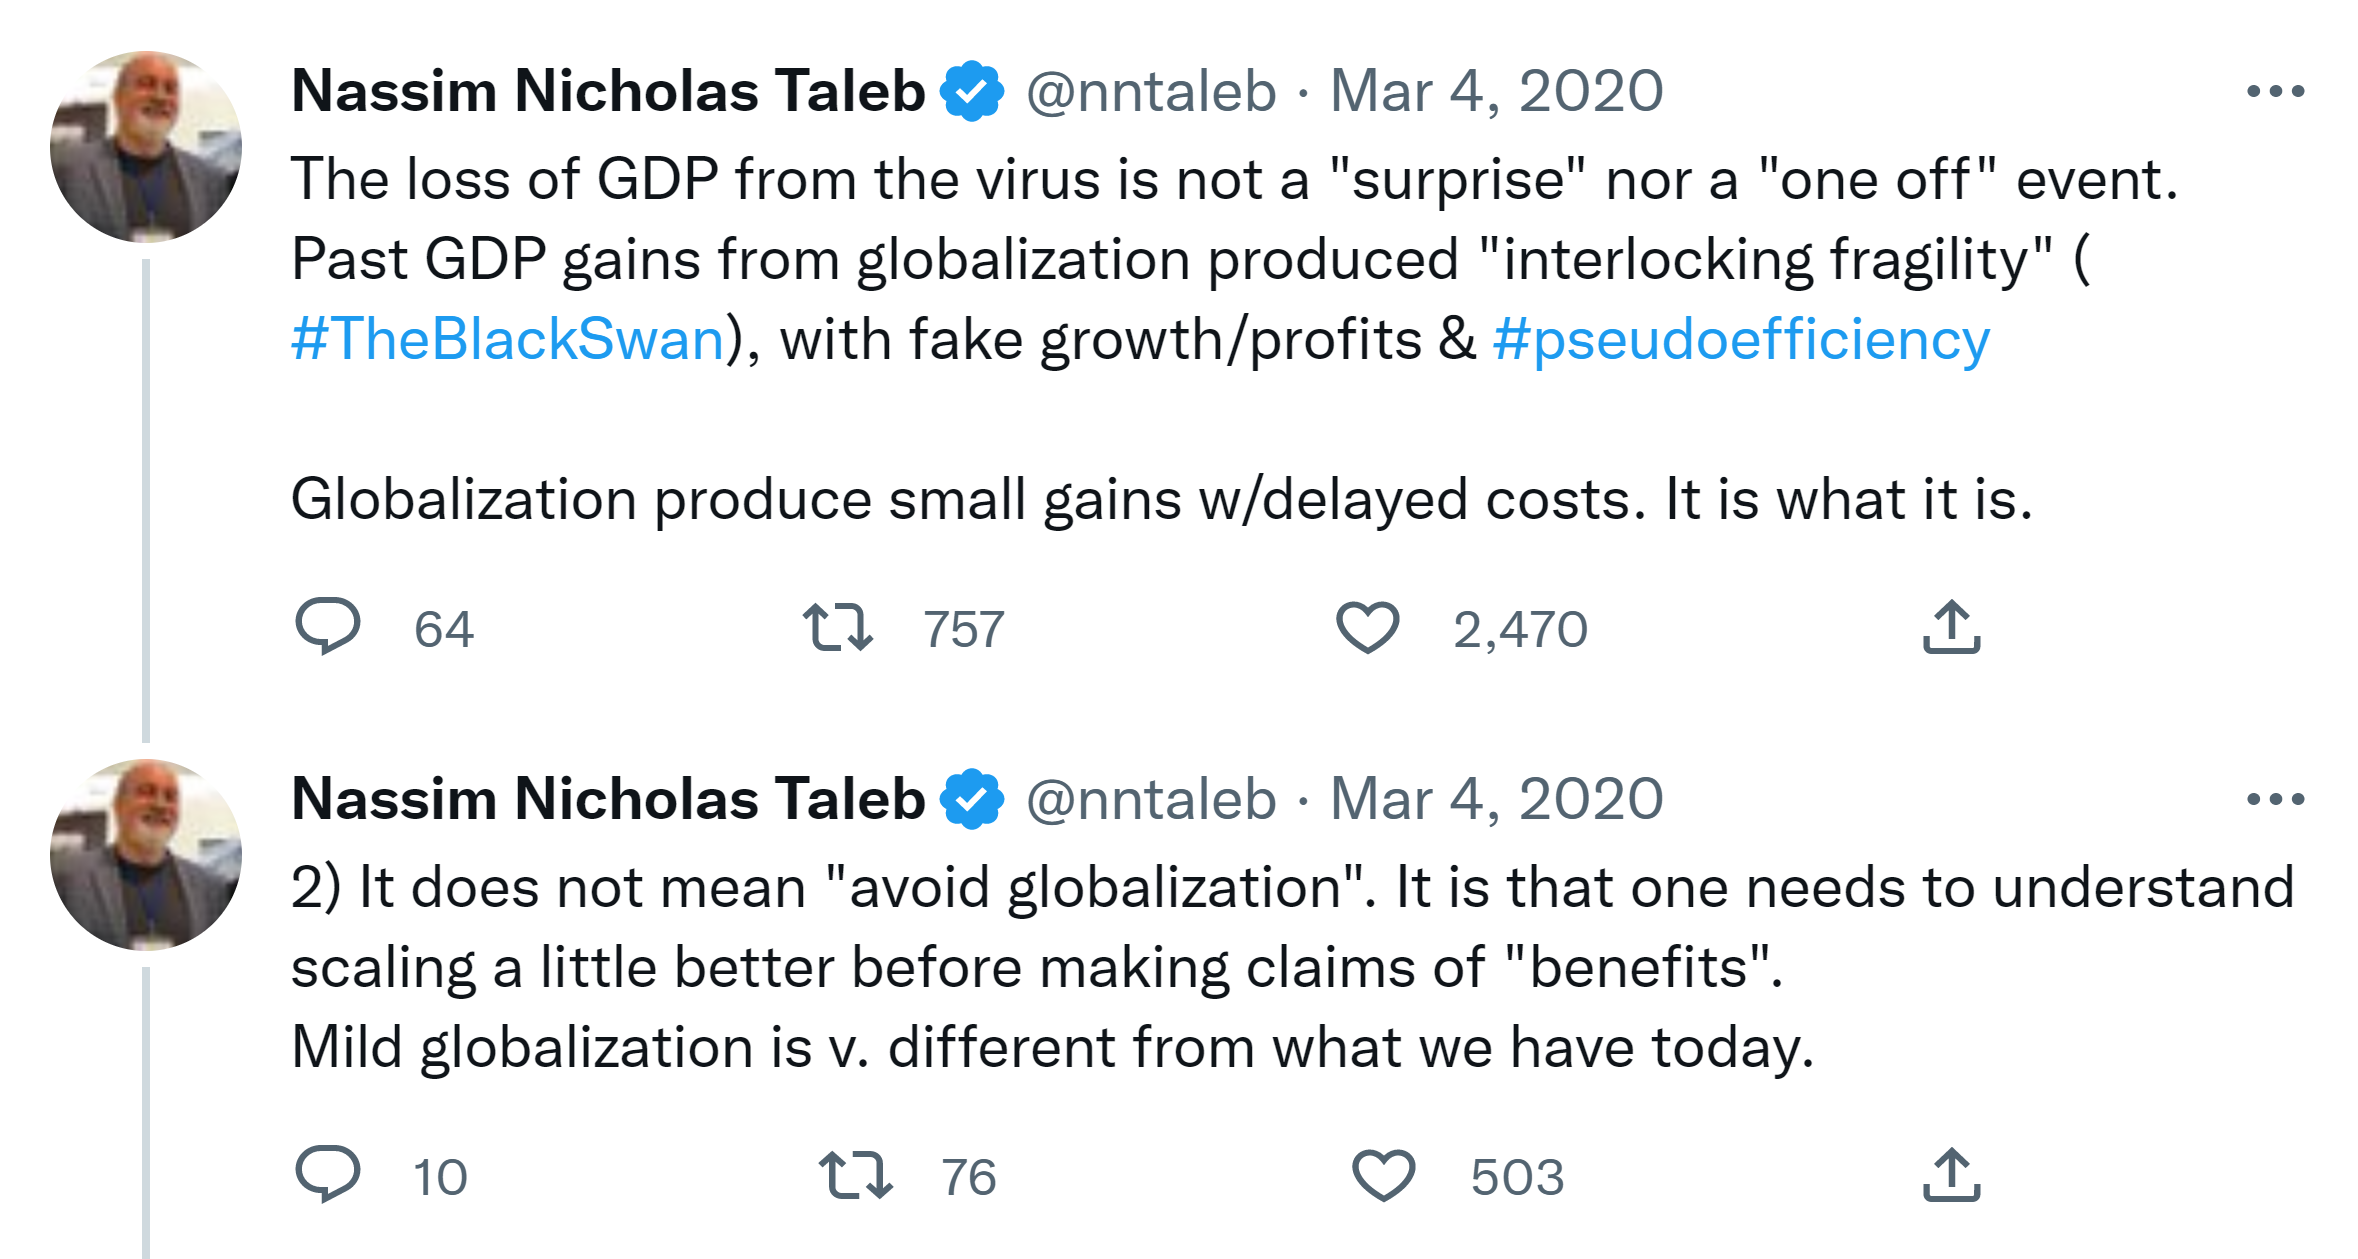Reply to the second tweet with 10 replies
This screenshot has height=1259, width=2358.
(x=328, y=1174)
